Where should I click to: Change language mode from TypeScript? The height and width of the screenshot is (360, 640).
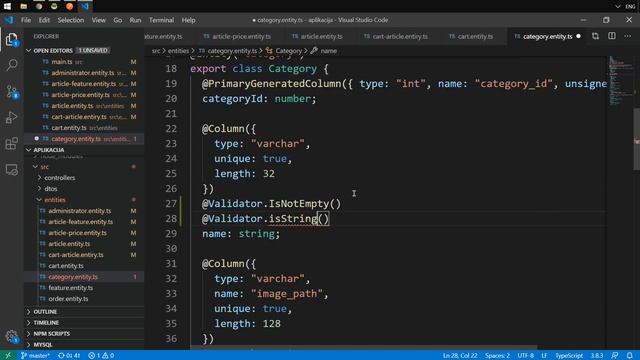(569, 356)
